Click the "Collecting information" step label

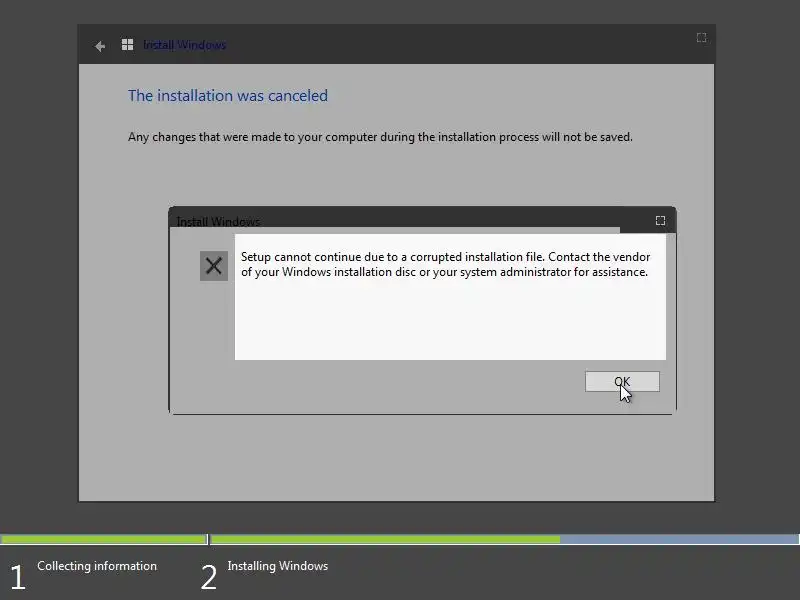click(97, 566)
